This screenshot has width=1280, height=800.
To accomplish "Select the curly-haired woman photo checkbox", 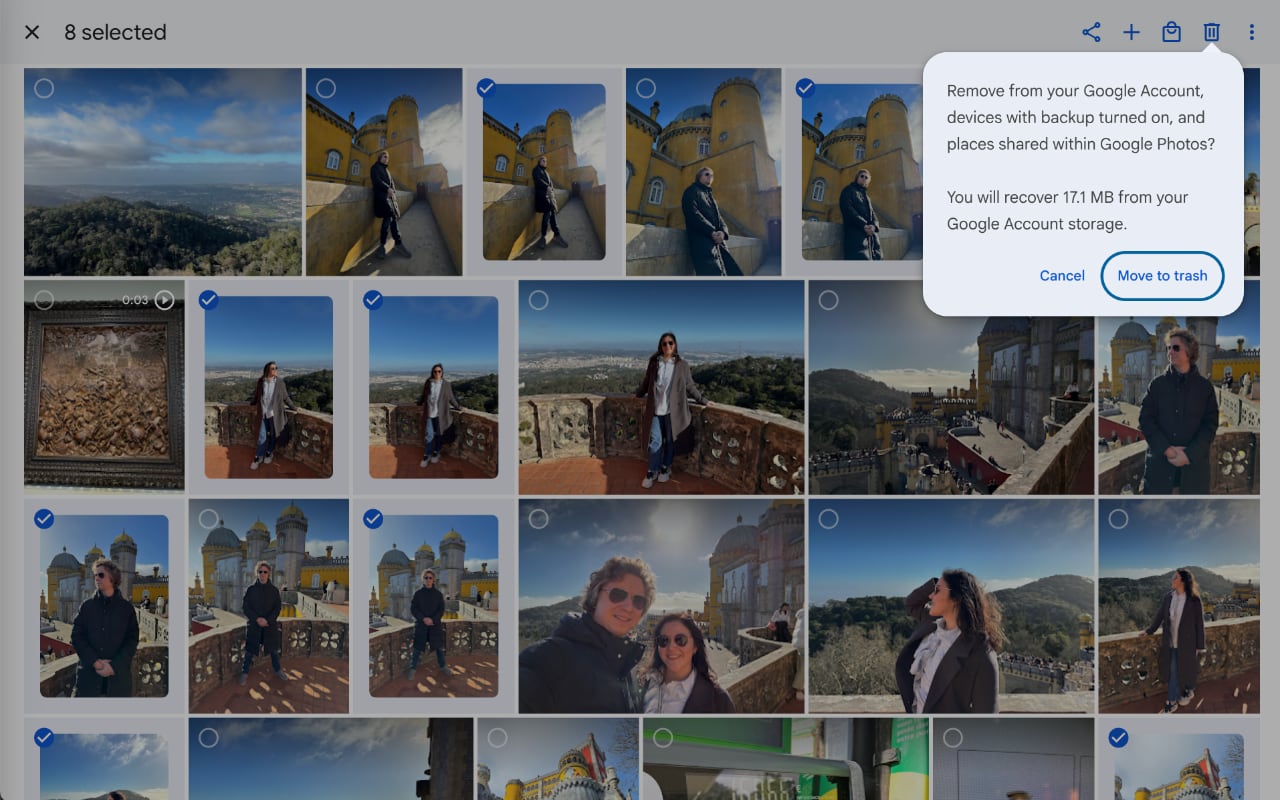I will [828, 519].
